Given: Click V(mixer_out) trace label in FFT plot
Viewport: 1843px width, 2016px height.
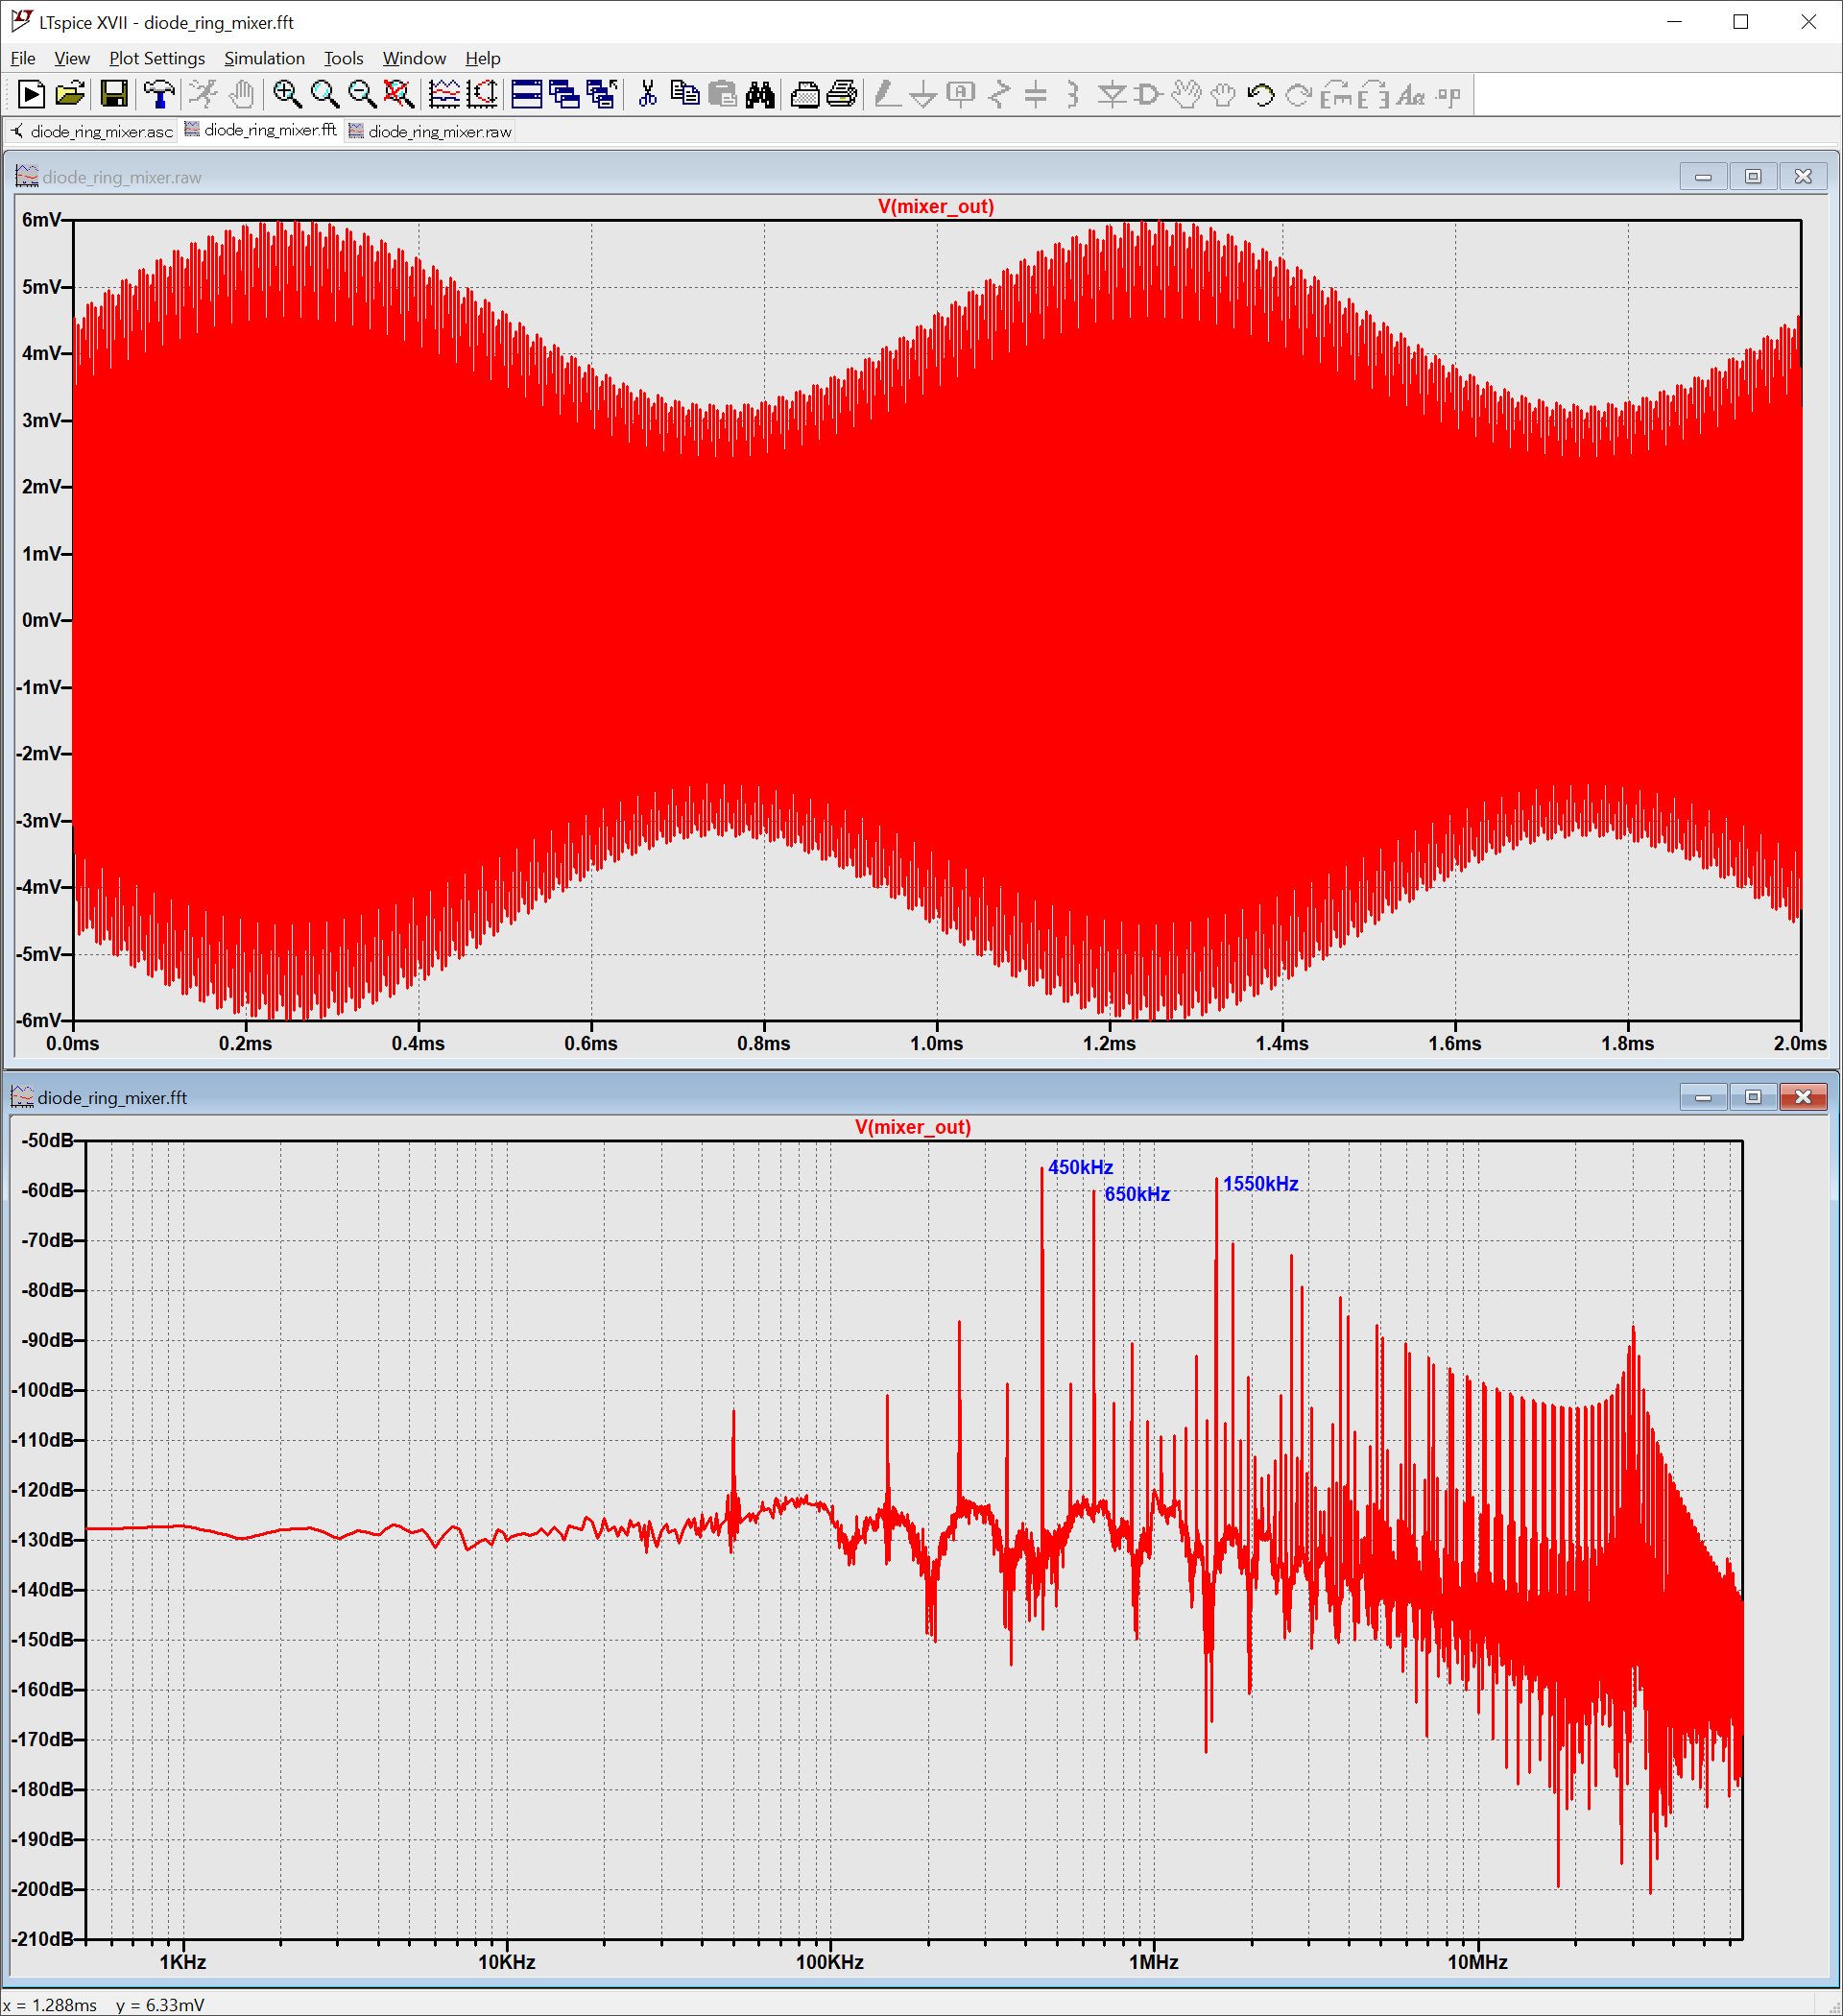Looking at the screenshot, I should click(x=912, y=1127).
